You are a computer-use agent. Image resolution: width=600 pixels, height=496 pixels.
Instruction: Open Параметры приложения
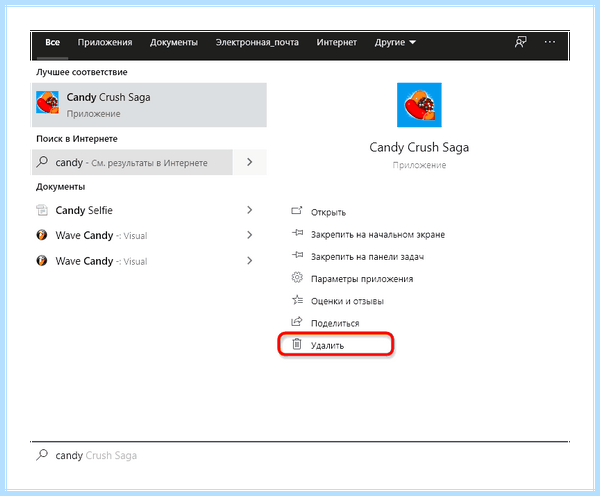point(362,279)
